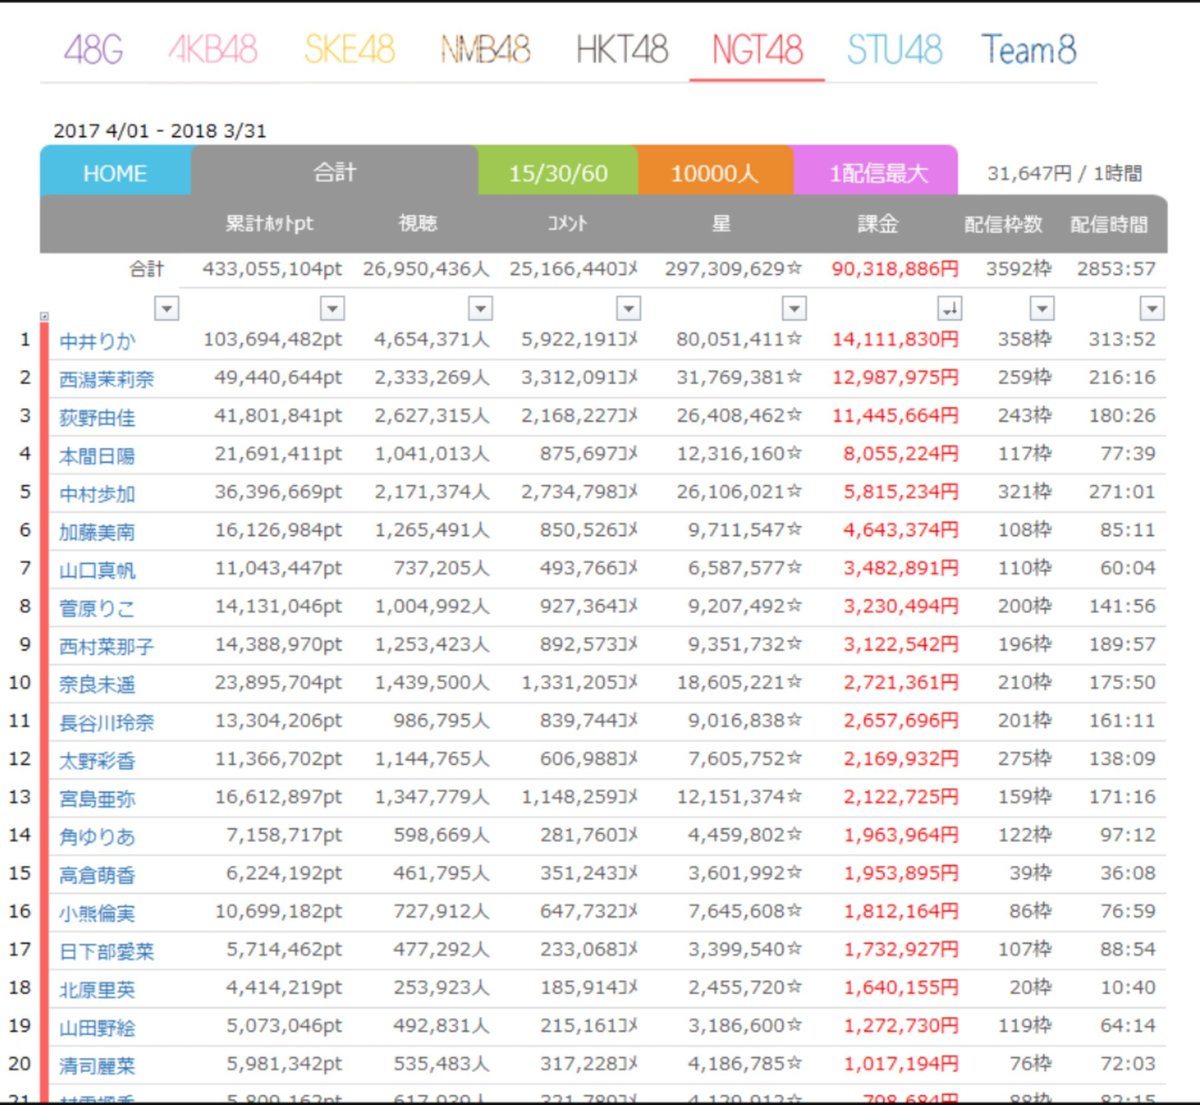Open member link 加藤美南
Image resolution: width=1200 pixels, height=1105 pixels.
(97, 531)
